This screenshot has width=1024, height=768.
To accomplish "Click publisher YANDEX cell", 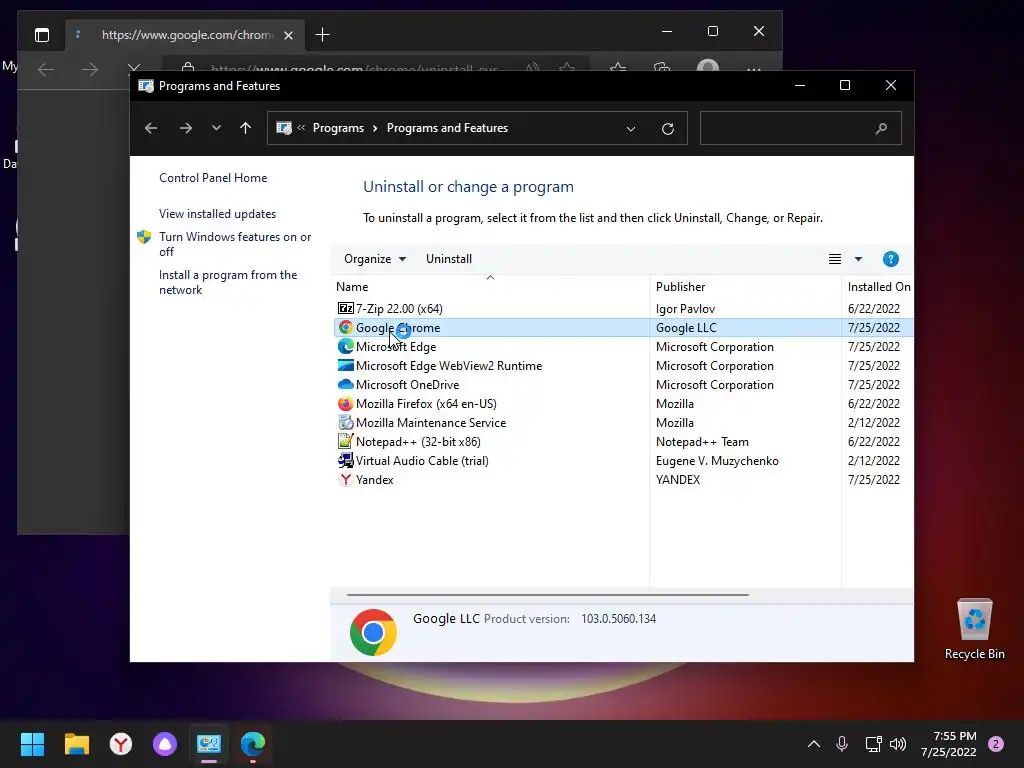I will [x=678, y=479].
